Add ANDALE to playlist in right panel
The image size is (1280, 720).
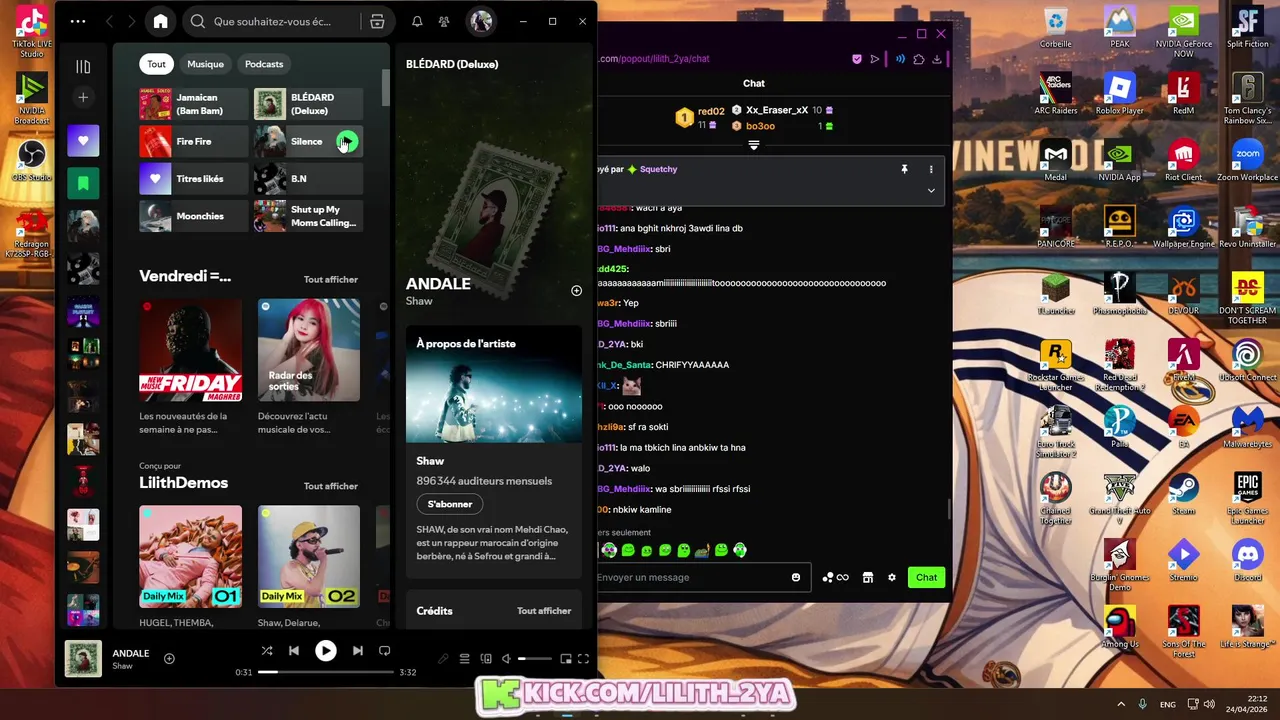click(x=576, y=291)
